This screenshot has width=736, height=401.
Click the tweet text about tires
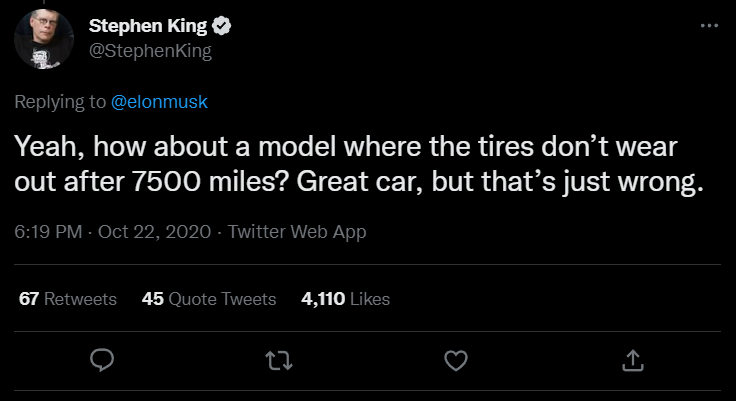346,149
